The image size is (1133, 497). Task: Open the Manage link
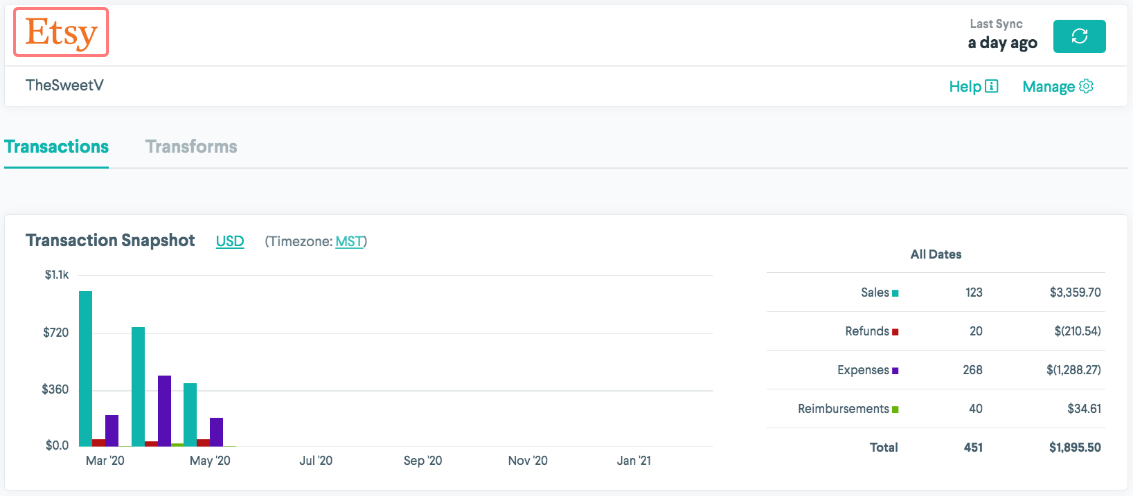click(x=1048, y=87)
